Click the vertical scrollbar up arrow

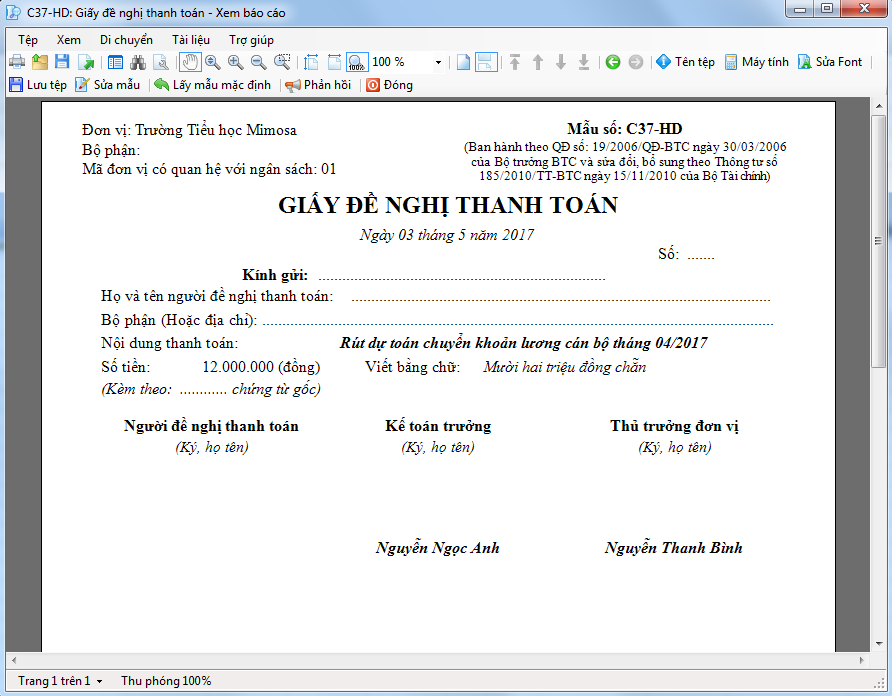click(878, 106)
